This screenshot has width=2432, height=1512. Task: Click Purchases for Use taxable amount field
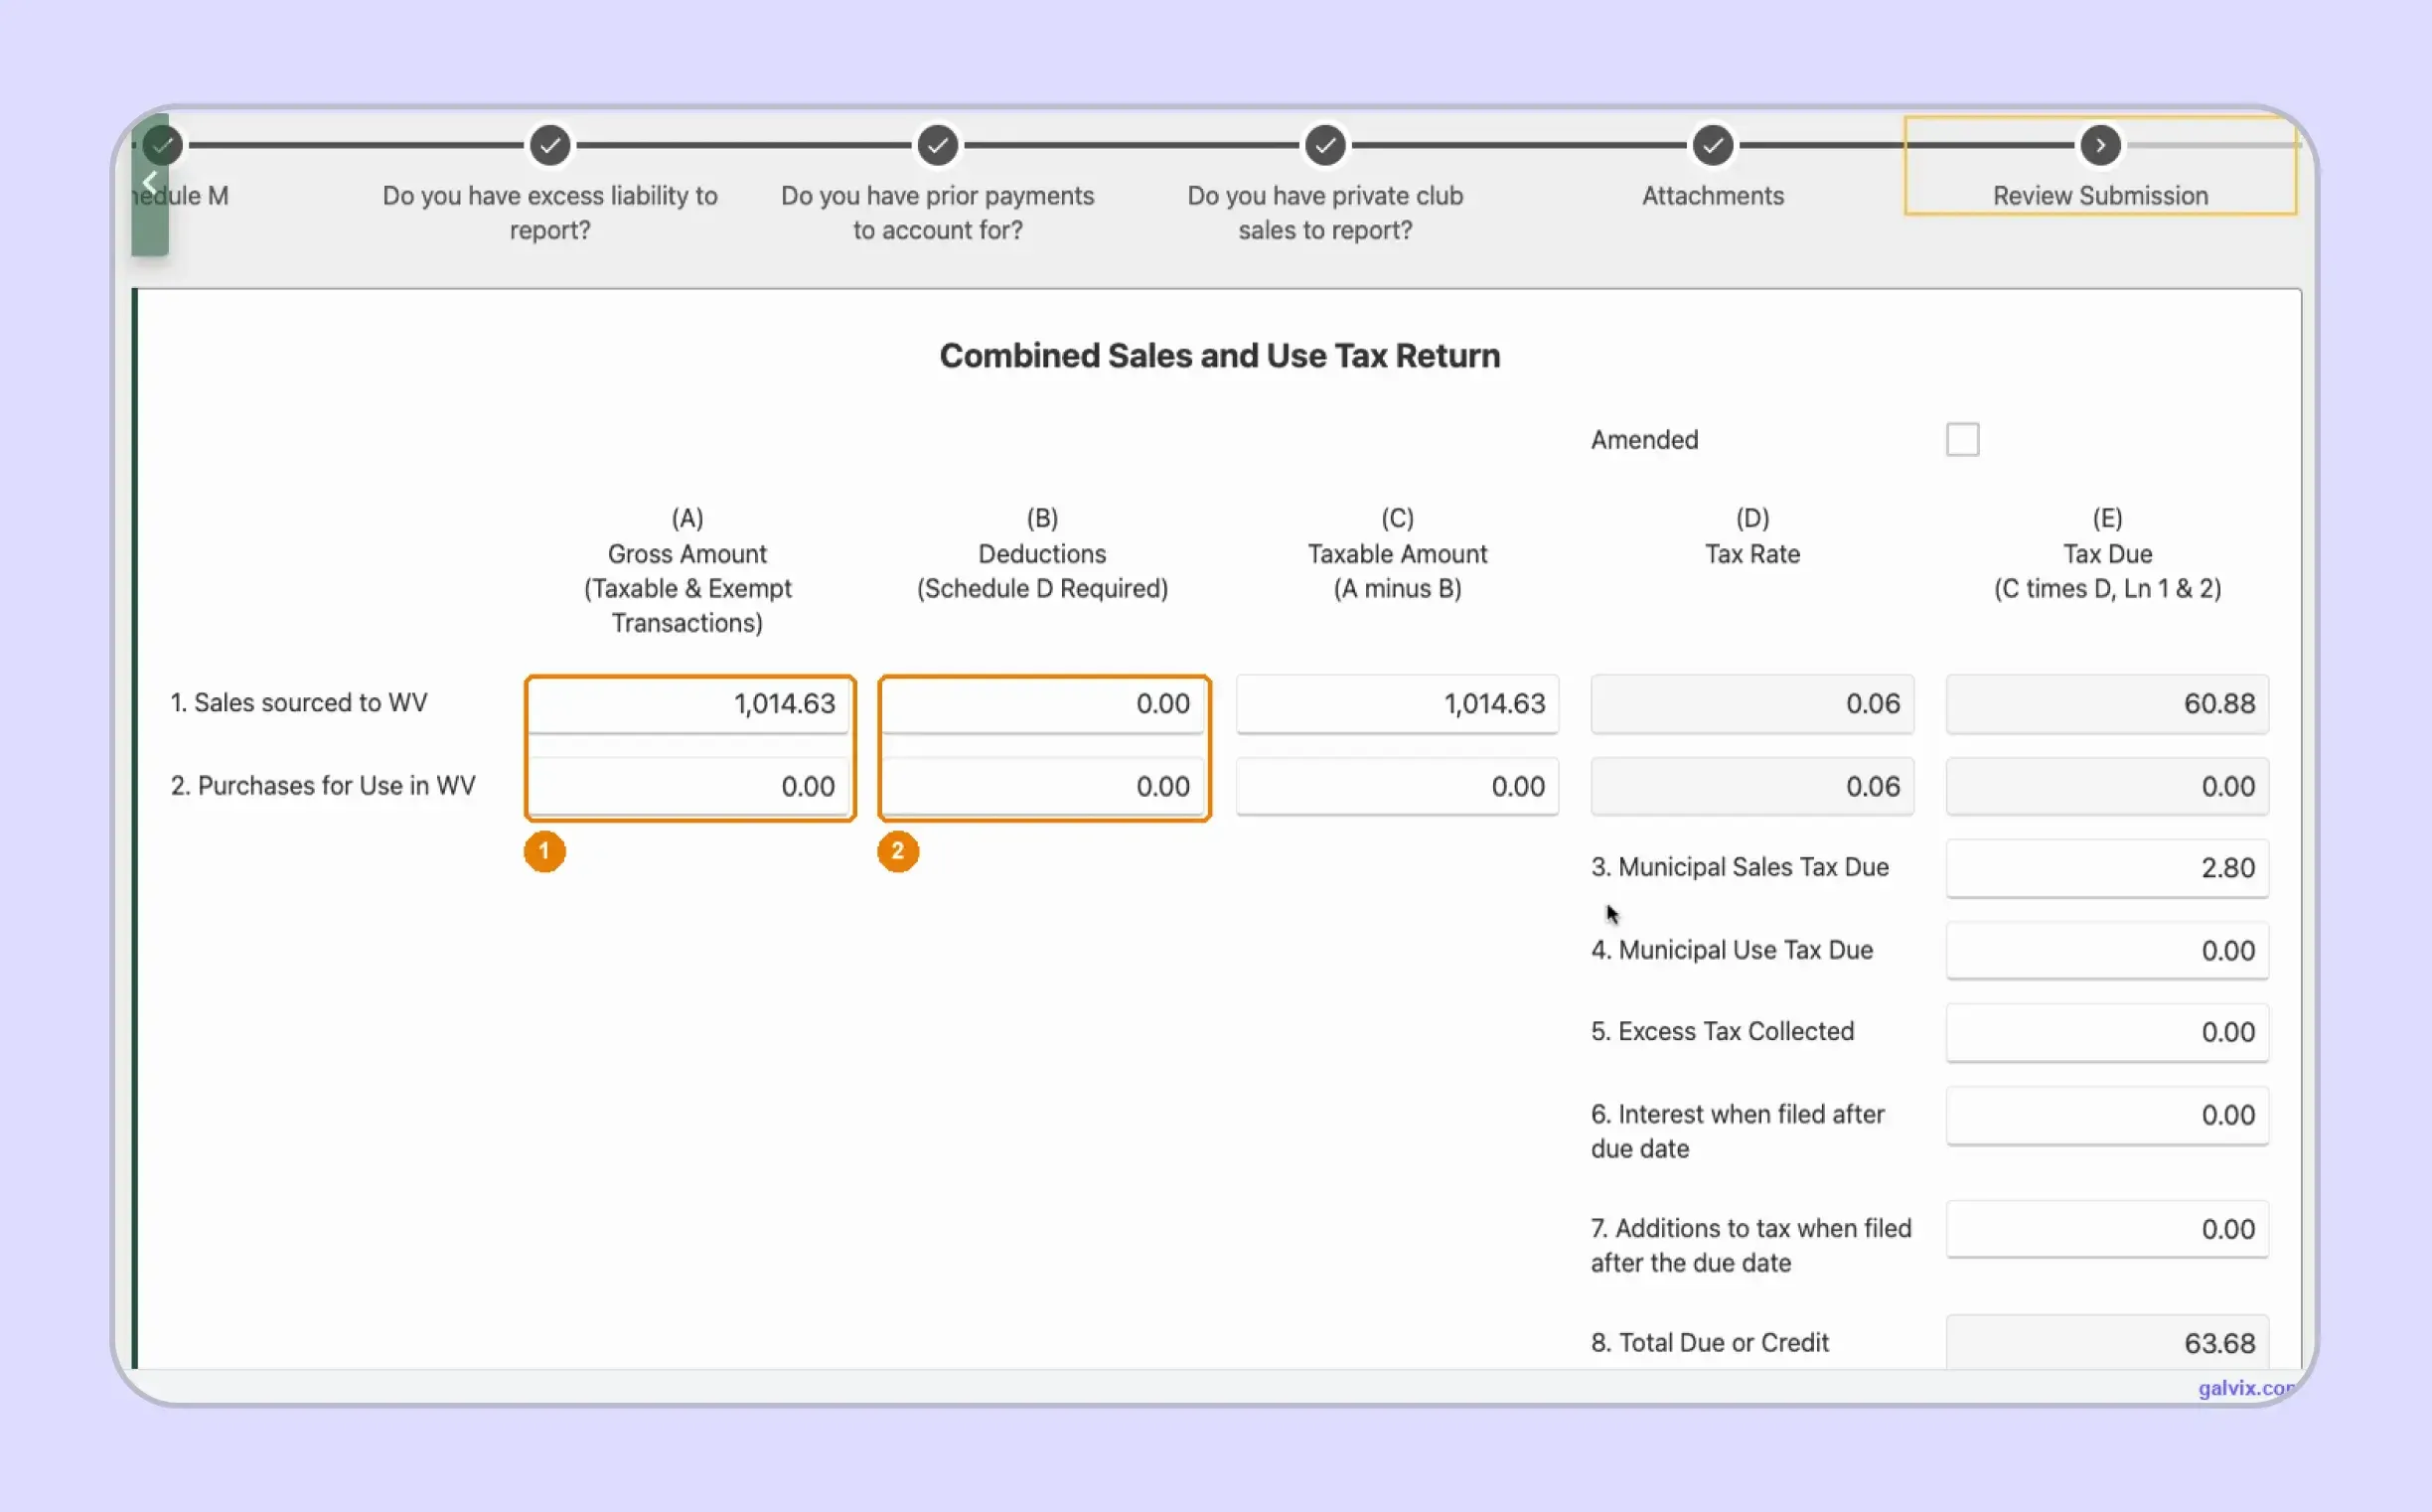(1397, 787)
